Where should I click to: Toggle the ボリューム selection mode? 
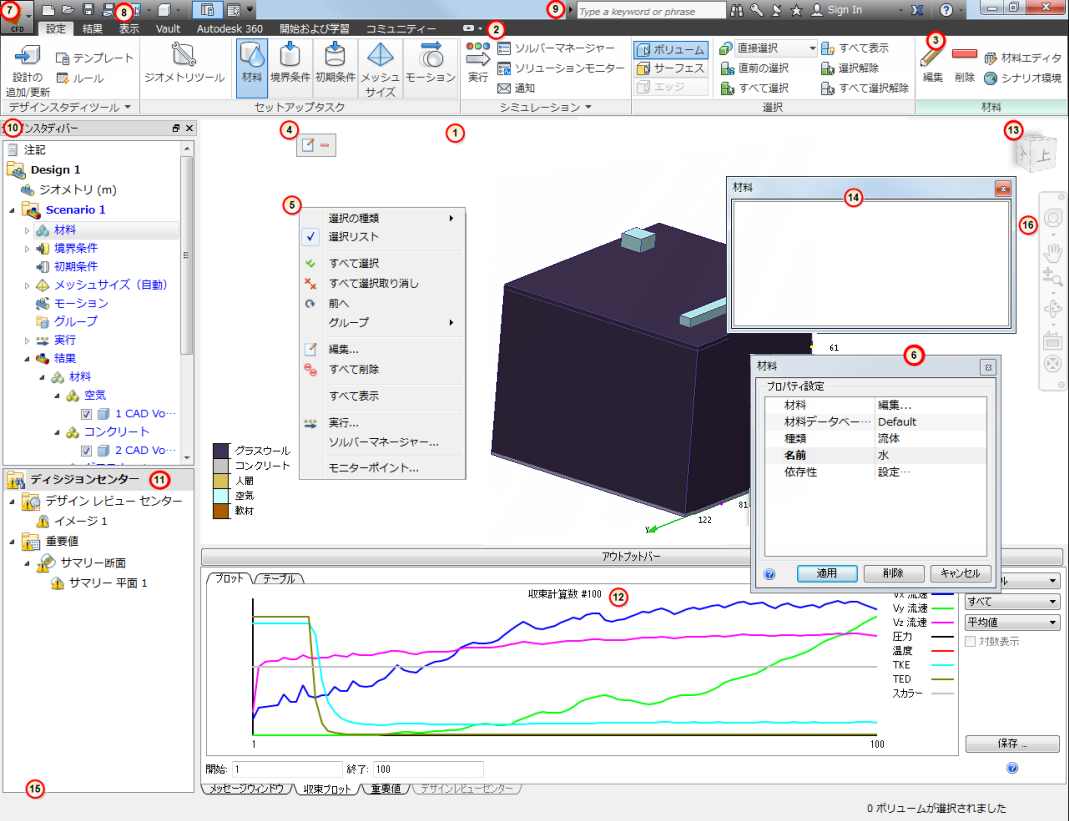coord(671,50)
